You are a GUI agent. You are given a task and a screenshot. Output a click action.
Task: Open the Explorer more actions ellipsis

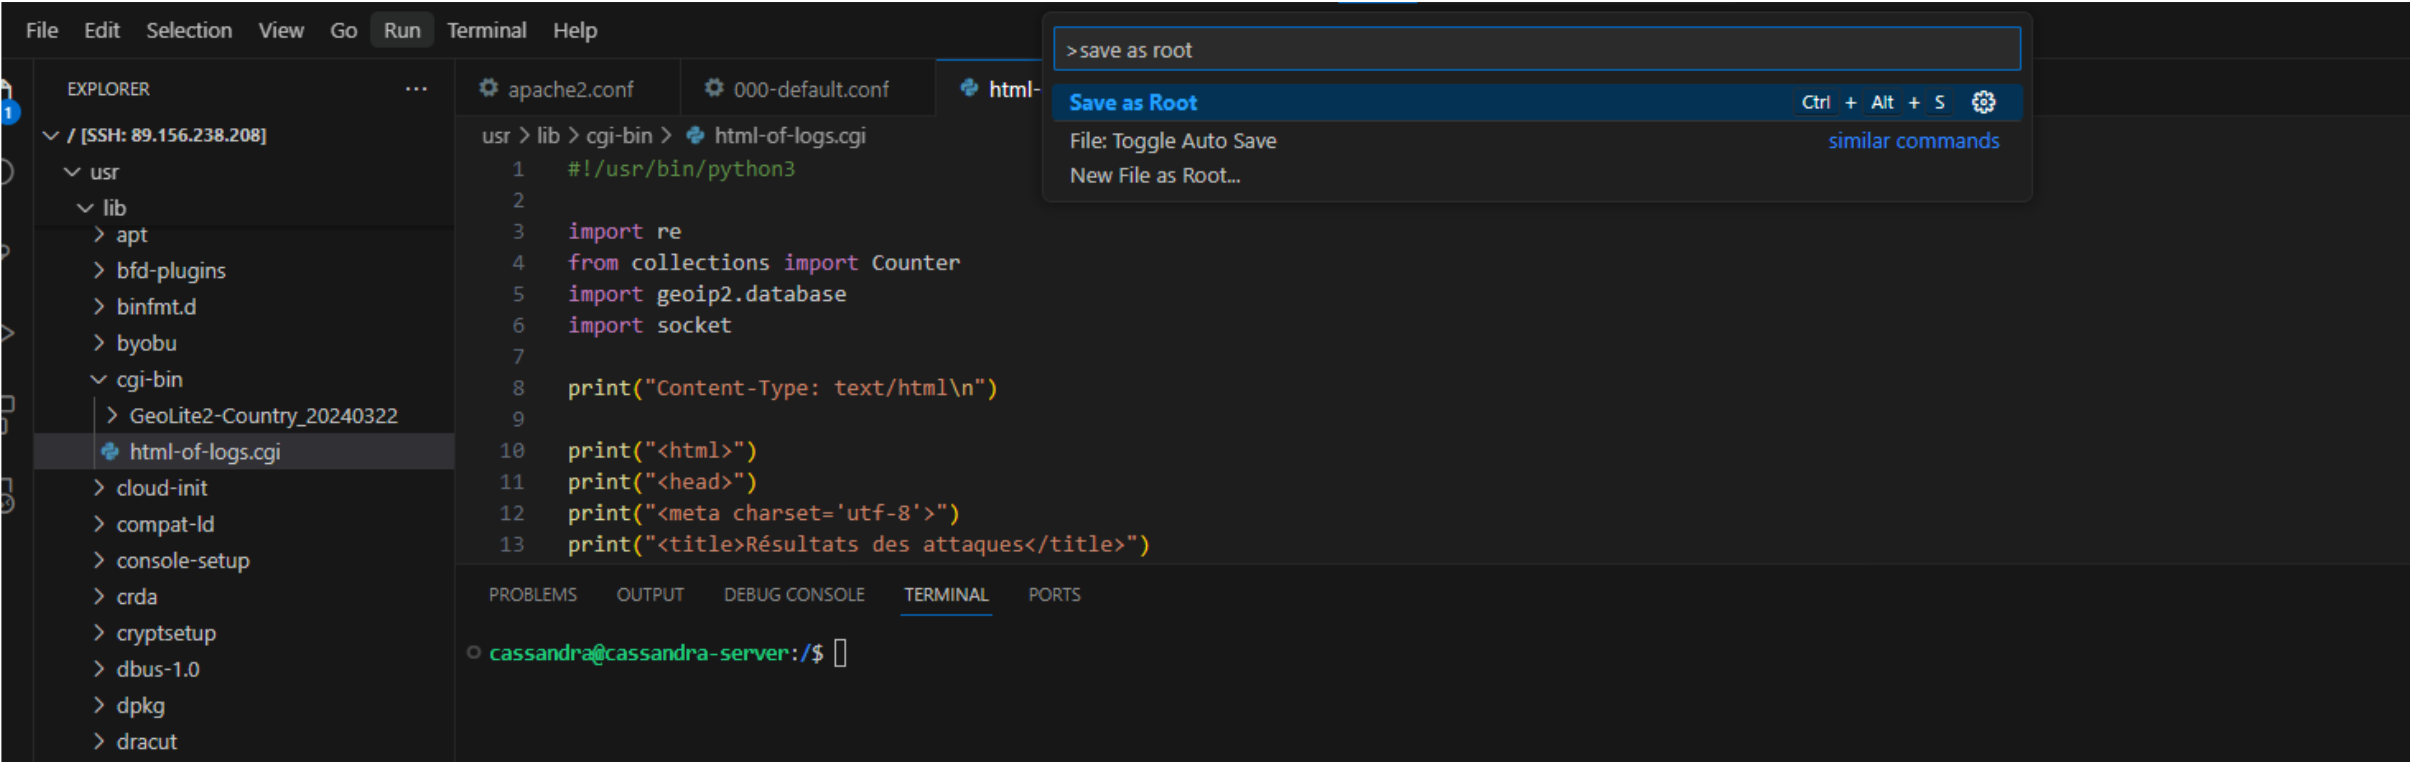(416, 89)
